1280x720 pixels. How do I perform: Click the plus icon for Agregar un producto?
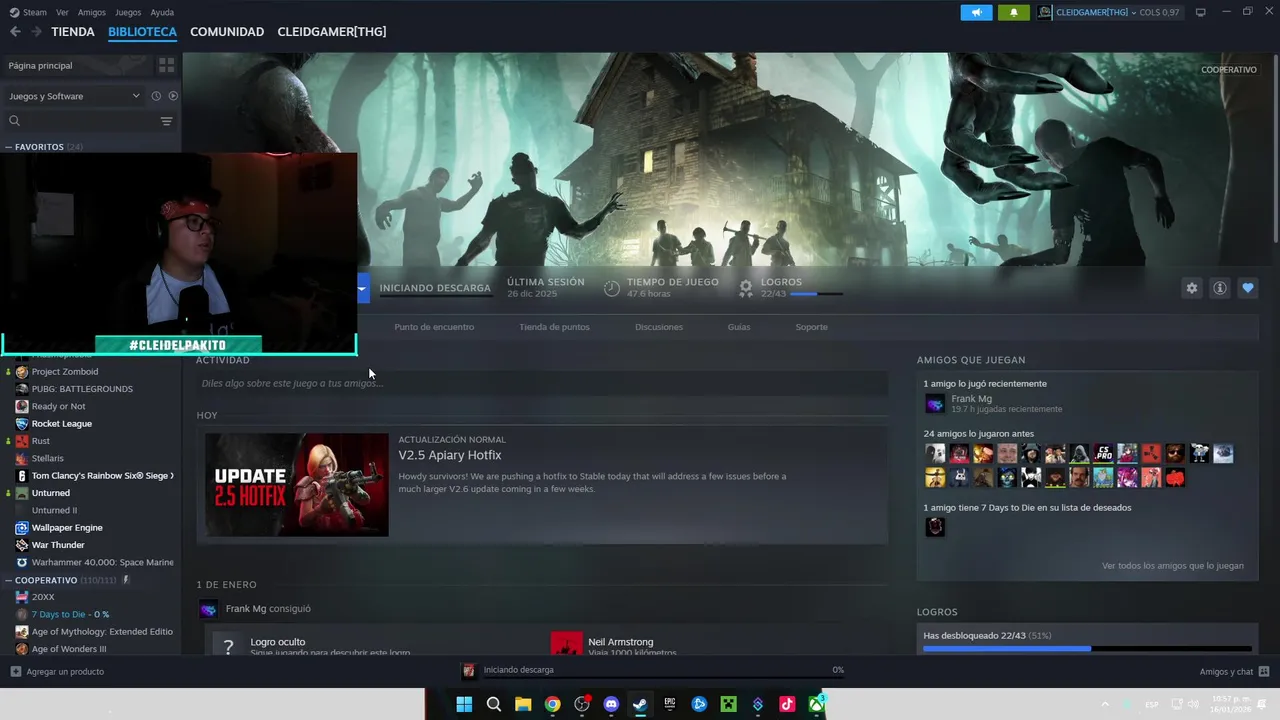(15, 671)
